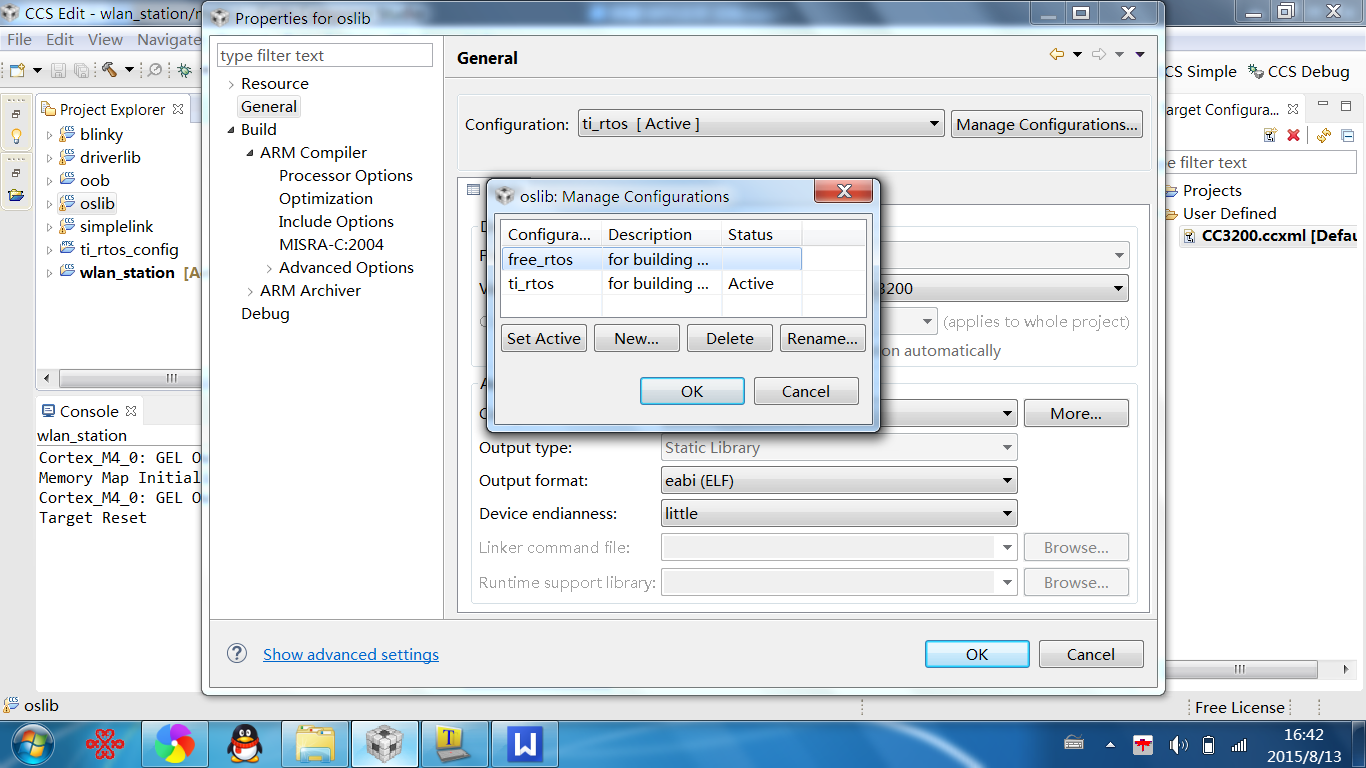
Task: Click the help question mark icon
Action: click(x=237, y=653)
